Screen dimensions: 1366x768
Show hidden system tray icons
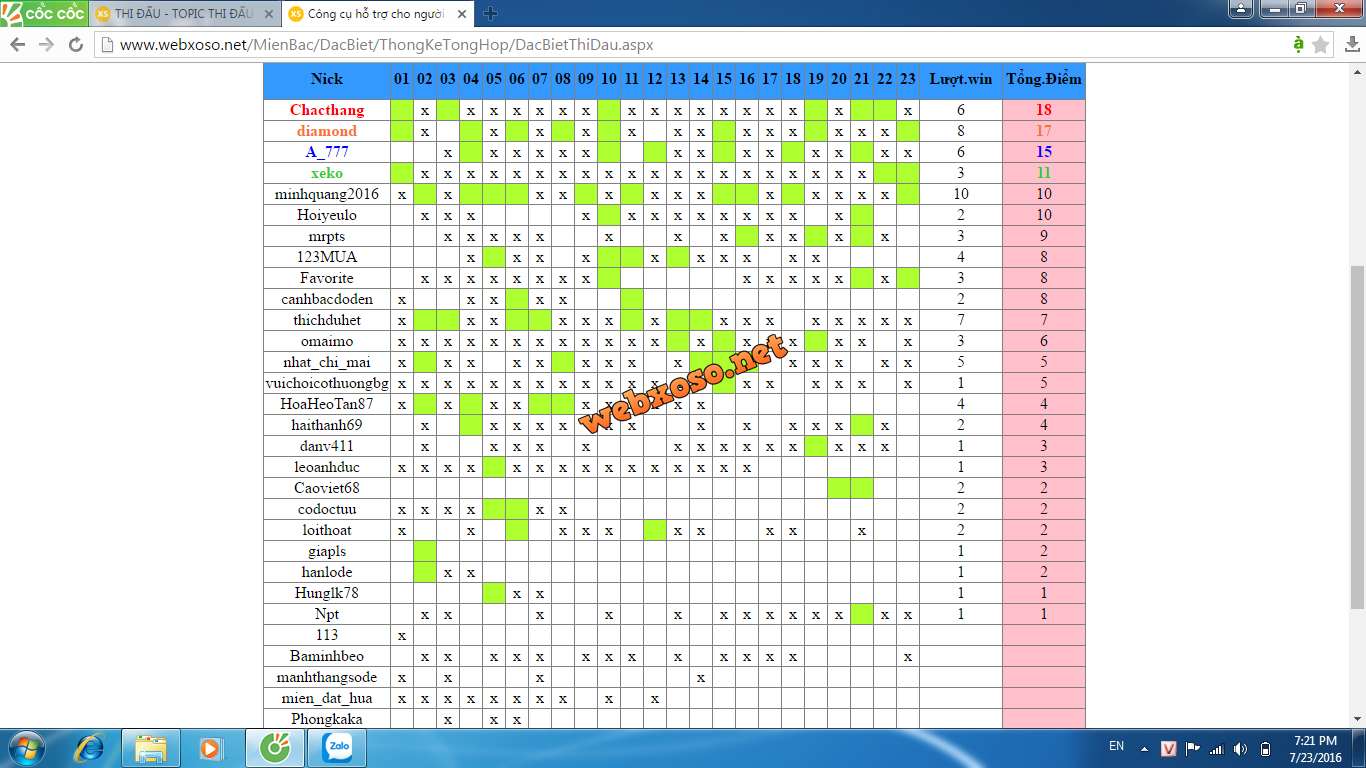pyautogui.click(x=1145, y=749)
